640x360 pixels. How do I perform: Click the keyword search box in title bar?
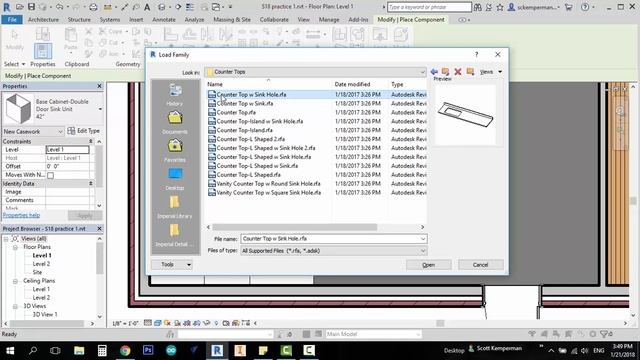click(429, 7)
